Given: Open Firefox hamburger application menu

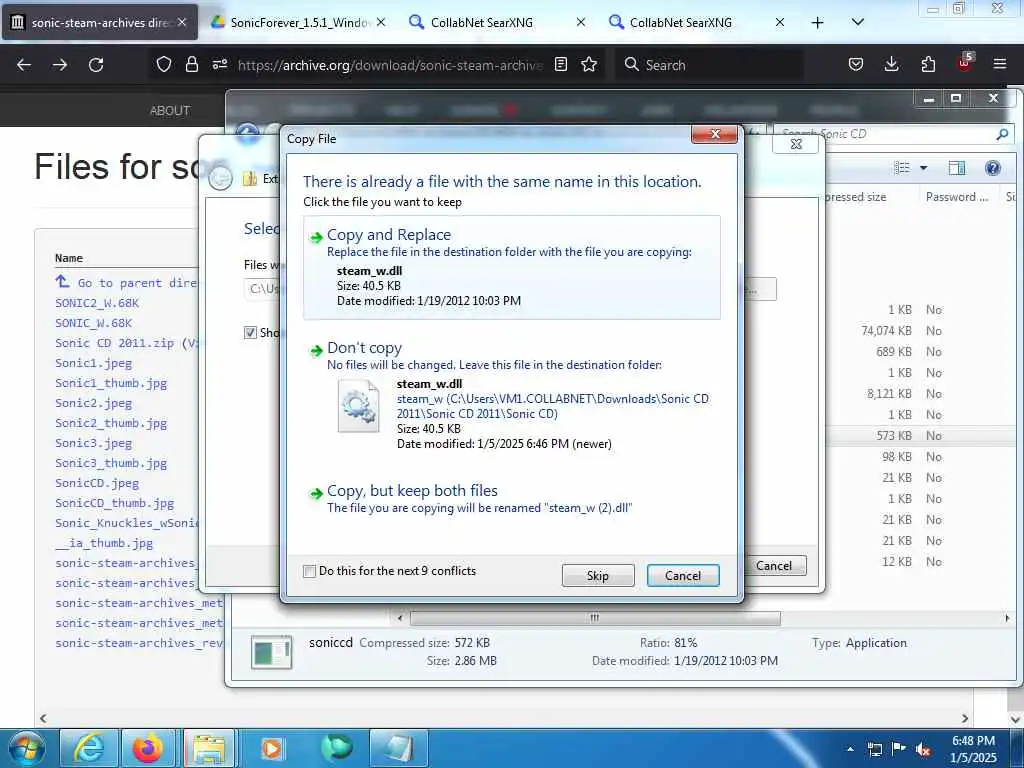Looking at the screenshot, I should coord(1000,65).
